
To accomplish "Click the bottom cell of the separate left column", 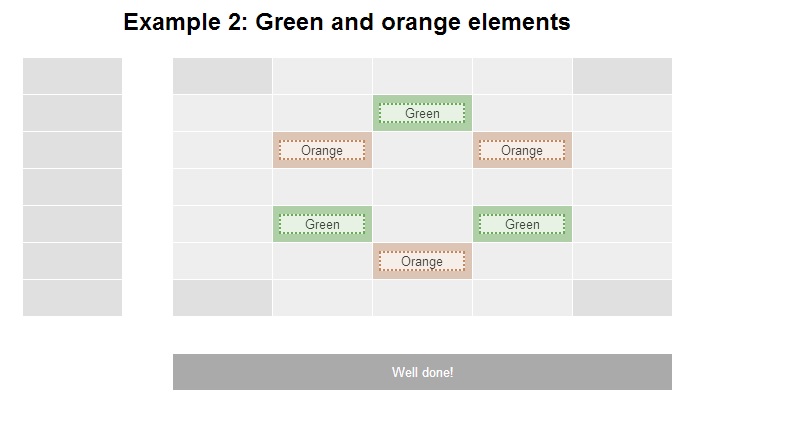I will point(72,298).
